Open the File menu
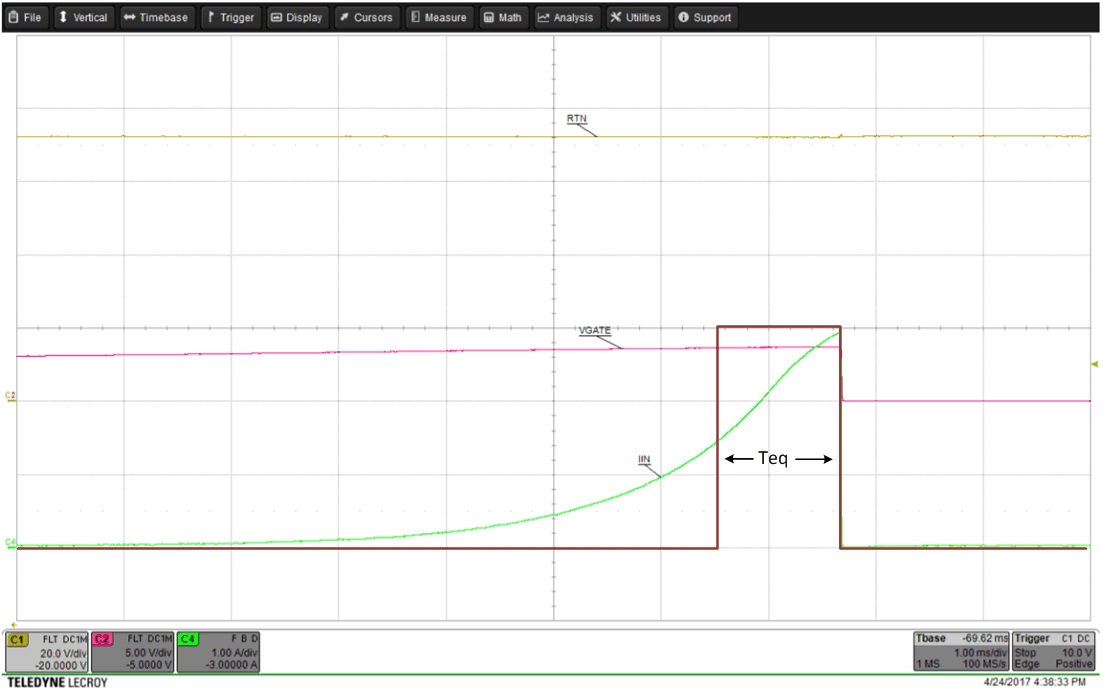This screenshot has height=699, width=1103. [x=27, y=17]
